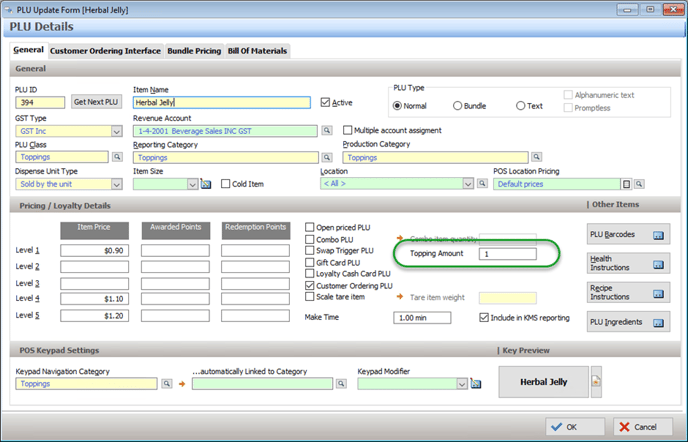Uncheck Customer Ordering PLU
Viewport: 688px width, 442px height.
pos(309,285)
